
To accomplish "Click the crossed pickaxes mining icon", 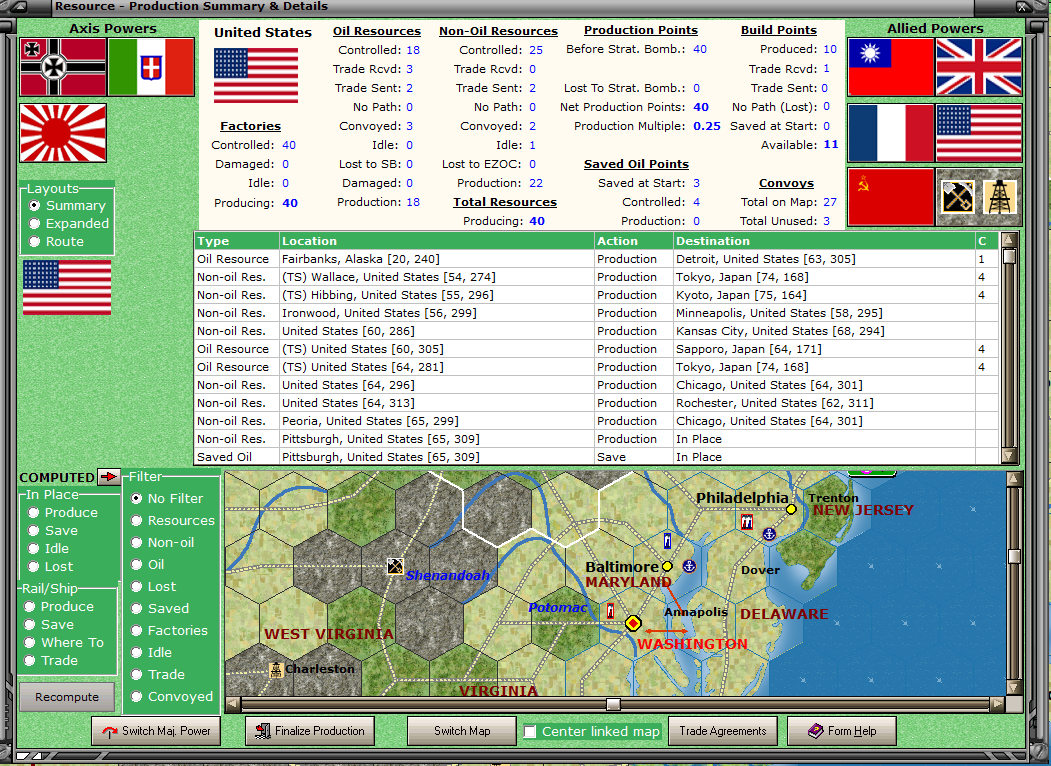I will (x=958, y=197).
